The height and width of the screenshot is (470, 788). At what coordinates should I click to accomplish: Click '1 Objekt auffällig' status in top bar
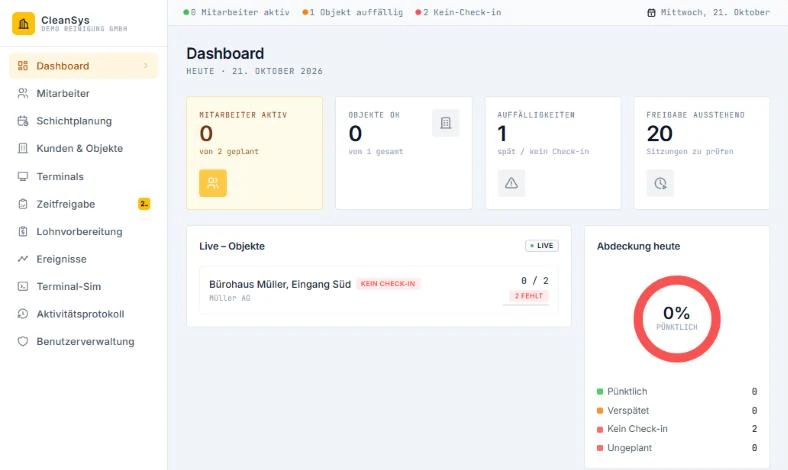[353, 13]
